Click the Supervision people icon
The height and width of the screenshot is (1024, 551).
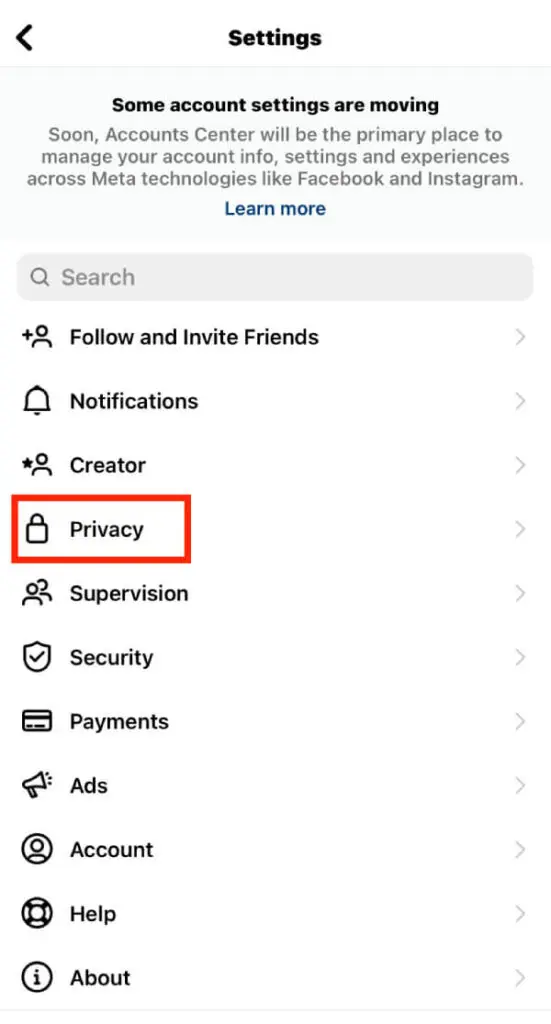click(x=37, y=592)
